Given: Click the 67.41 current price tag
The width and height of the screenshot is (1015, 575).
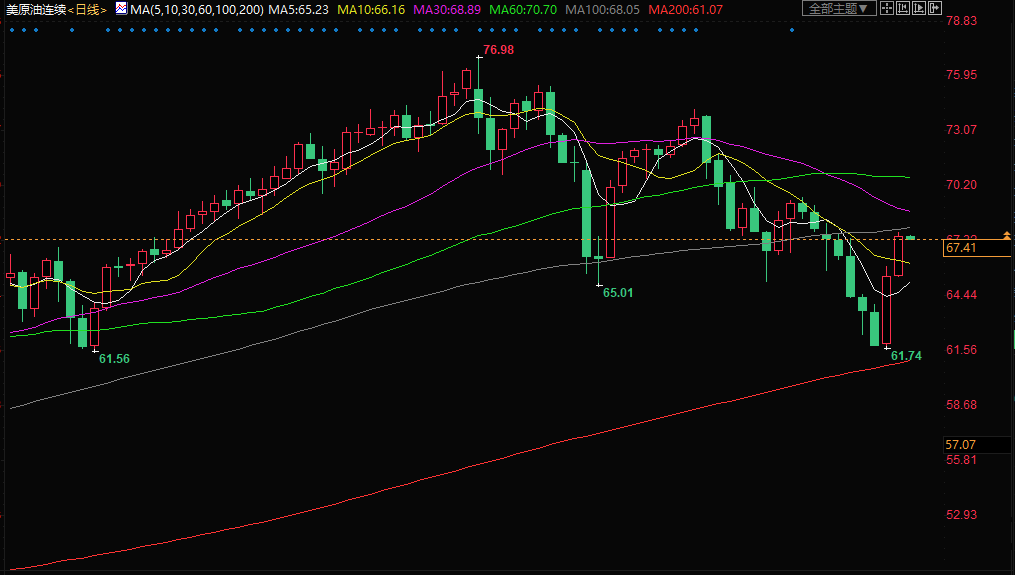Looking at the screenshot, I should [x=962, y=248].
